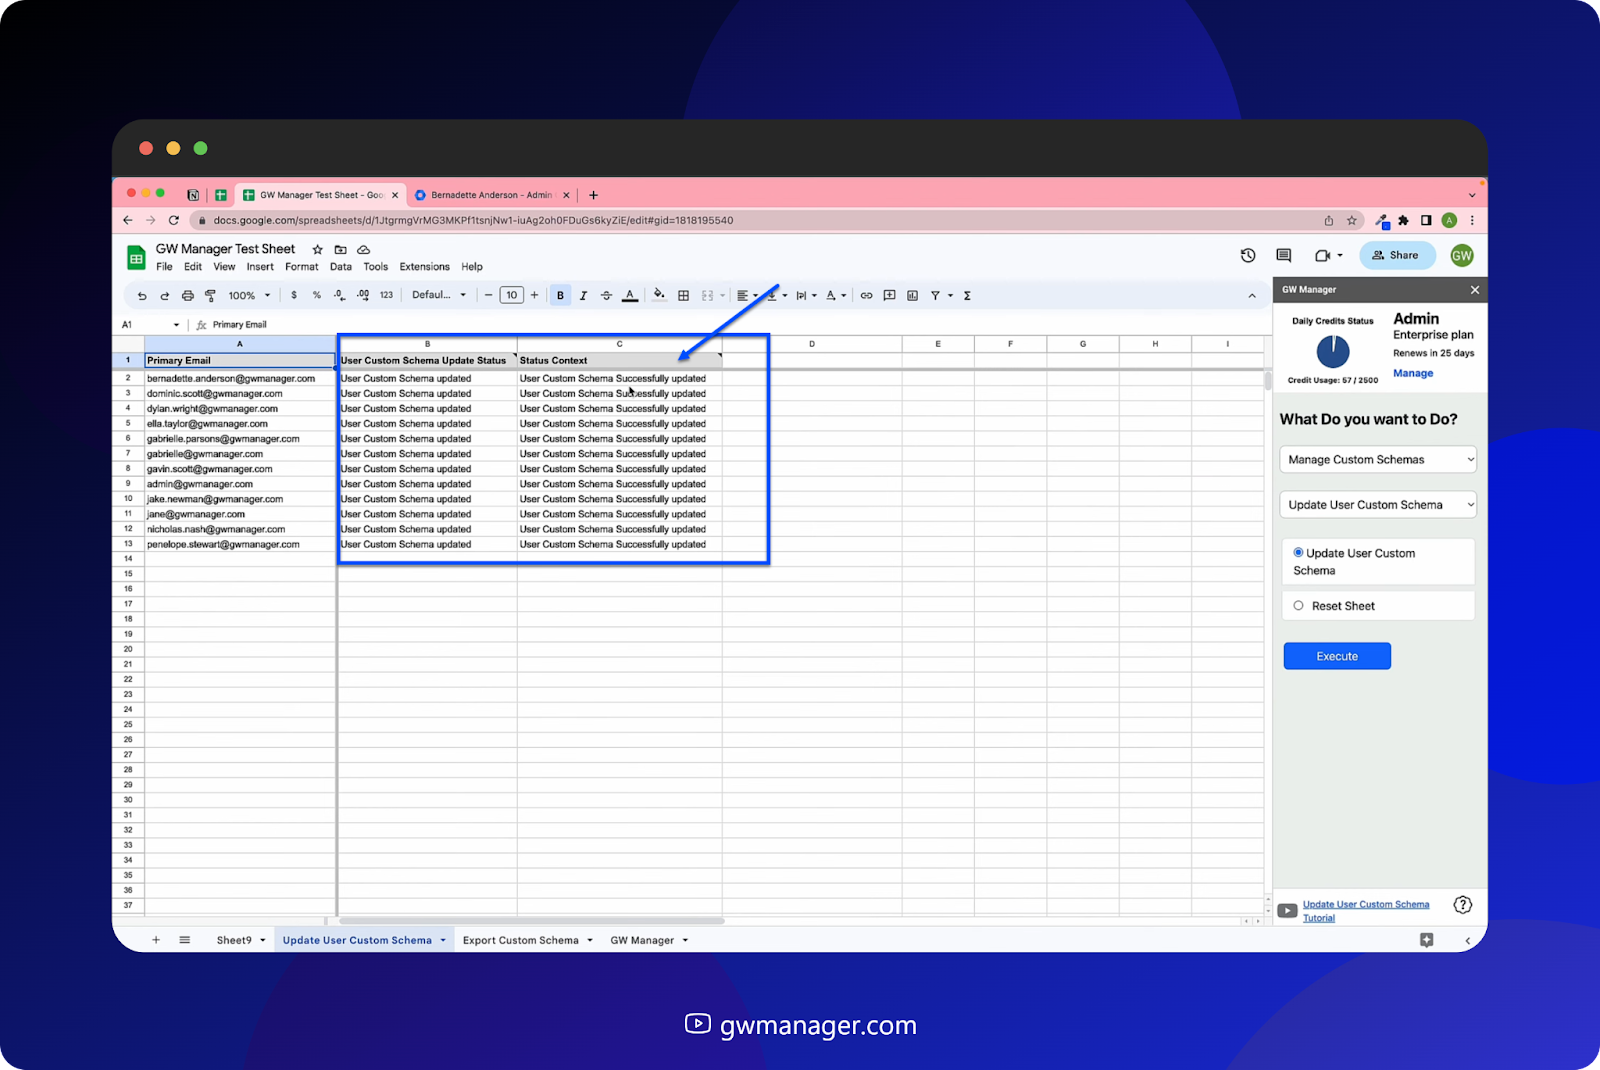Open fill color picker
The width and height of the screenshot is (1600, 1070).
pyautogui.click(x=659, y=295)
